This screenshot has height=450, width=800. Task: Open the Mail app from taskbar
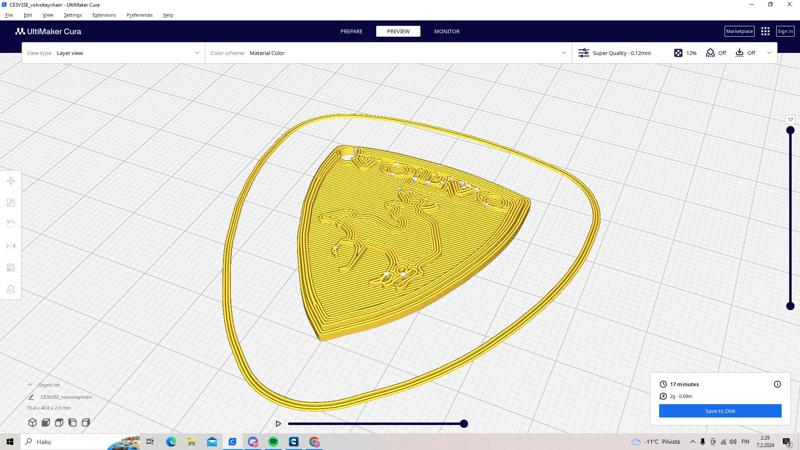212,441
